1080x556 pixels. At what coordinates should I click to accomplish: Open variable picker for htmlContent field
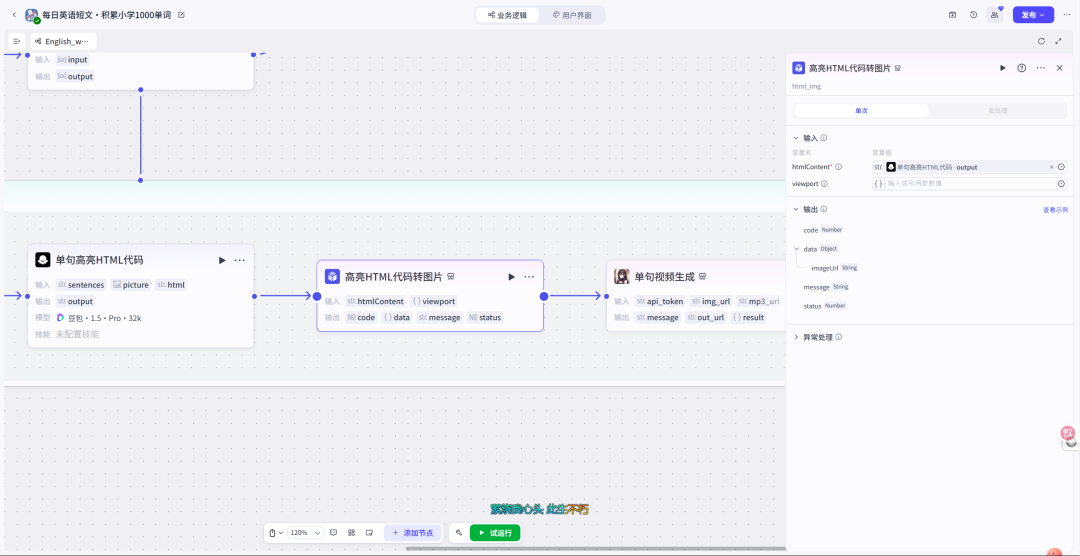1061,167
